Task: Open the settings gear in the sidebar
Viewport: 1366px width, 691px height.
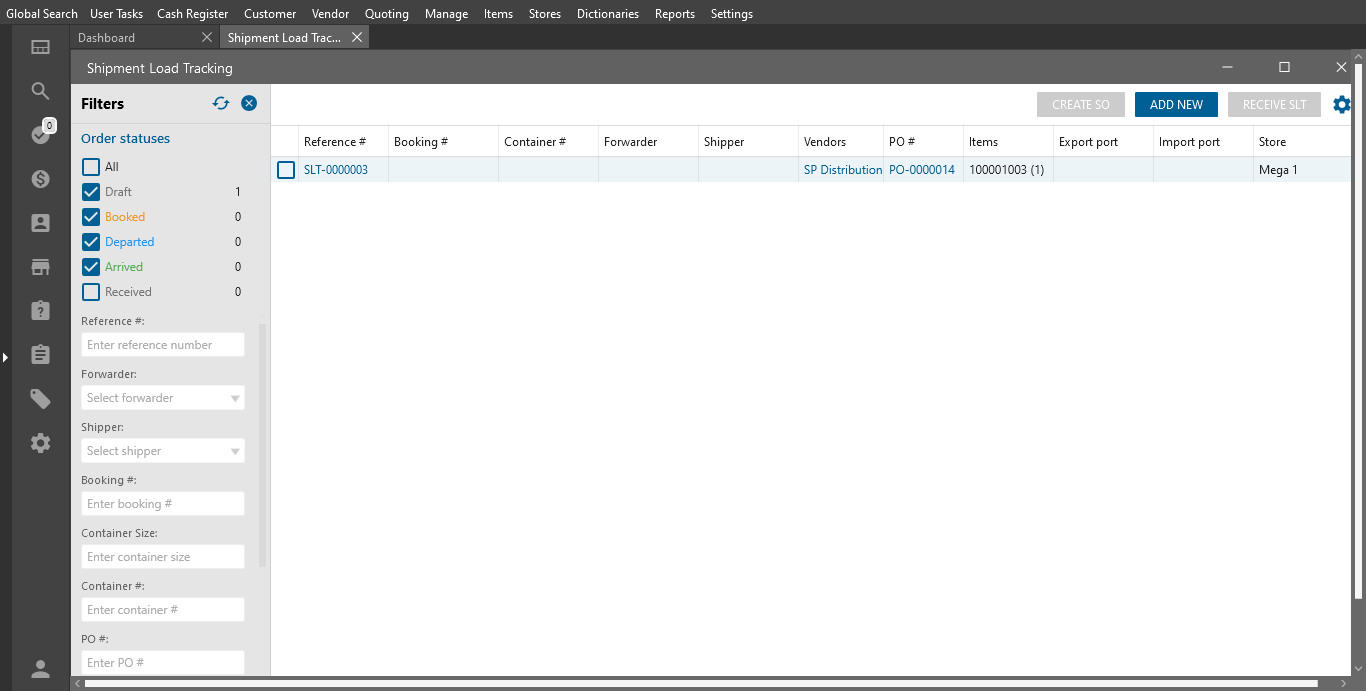Action: click(40, 443)
